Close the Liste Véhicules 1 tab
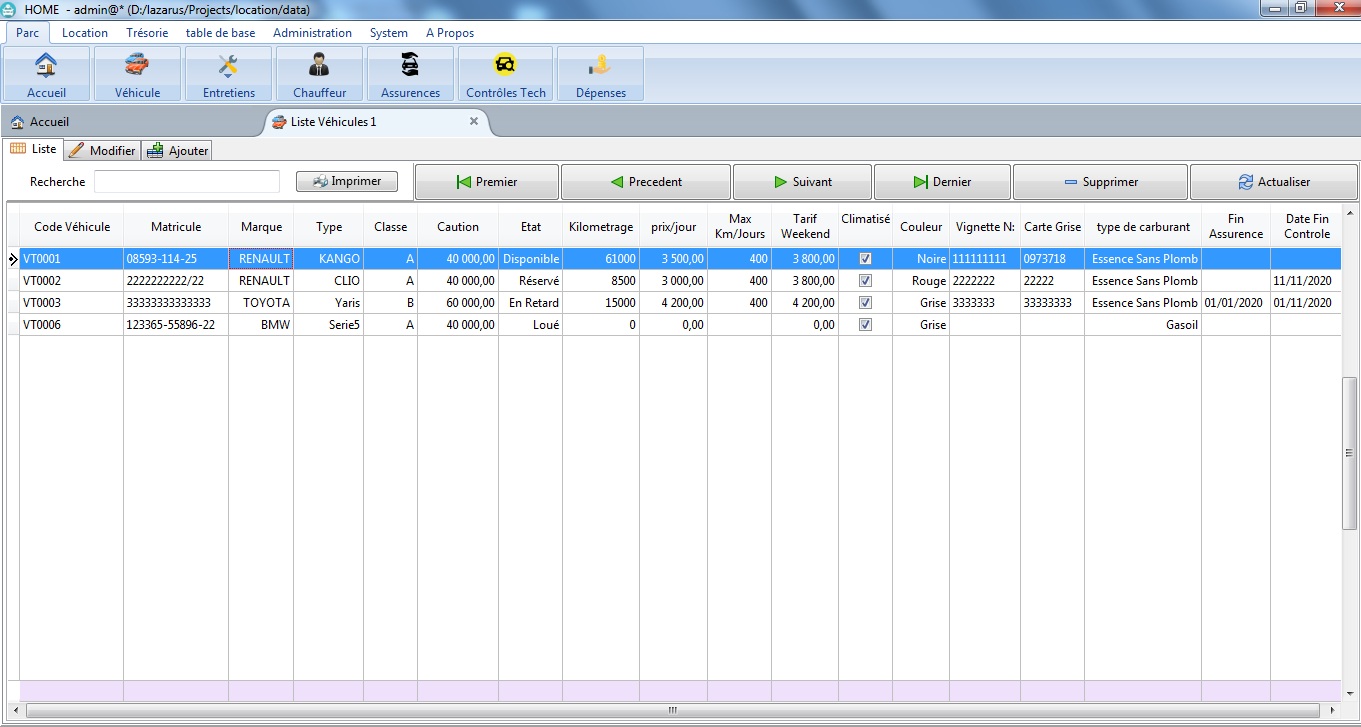The height and width of the screenshot is (727, 1361). tap(474, 121)
